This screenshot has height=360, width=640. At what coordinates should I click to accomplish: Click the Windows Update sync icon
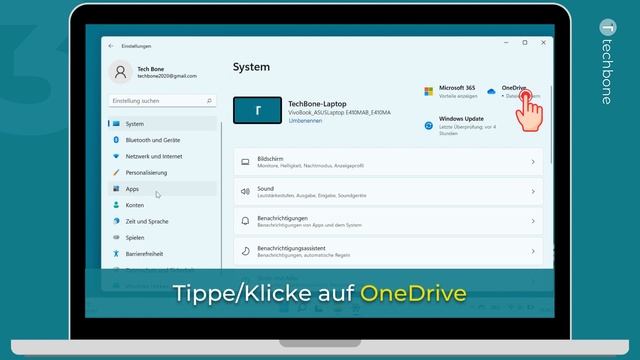coord(429,126)
